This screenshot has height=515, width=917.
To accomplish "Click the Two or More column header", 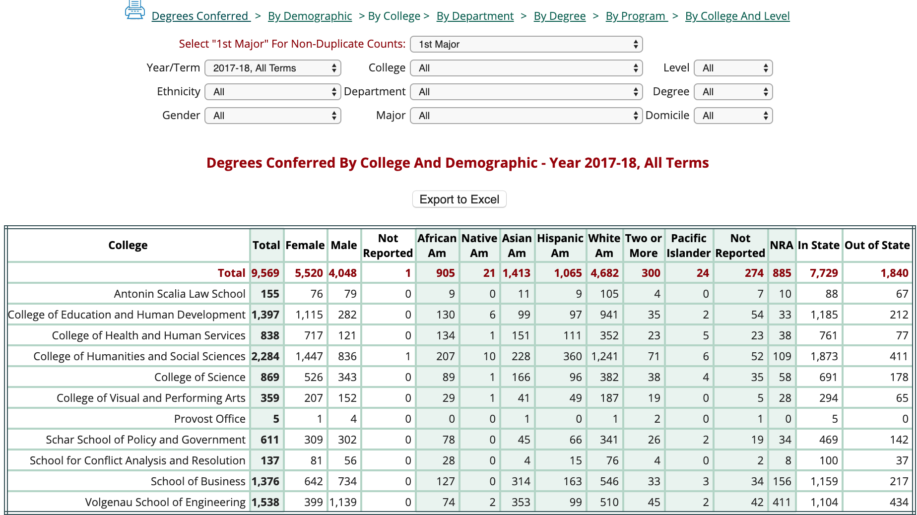I will 643,246.
